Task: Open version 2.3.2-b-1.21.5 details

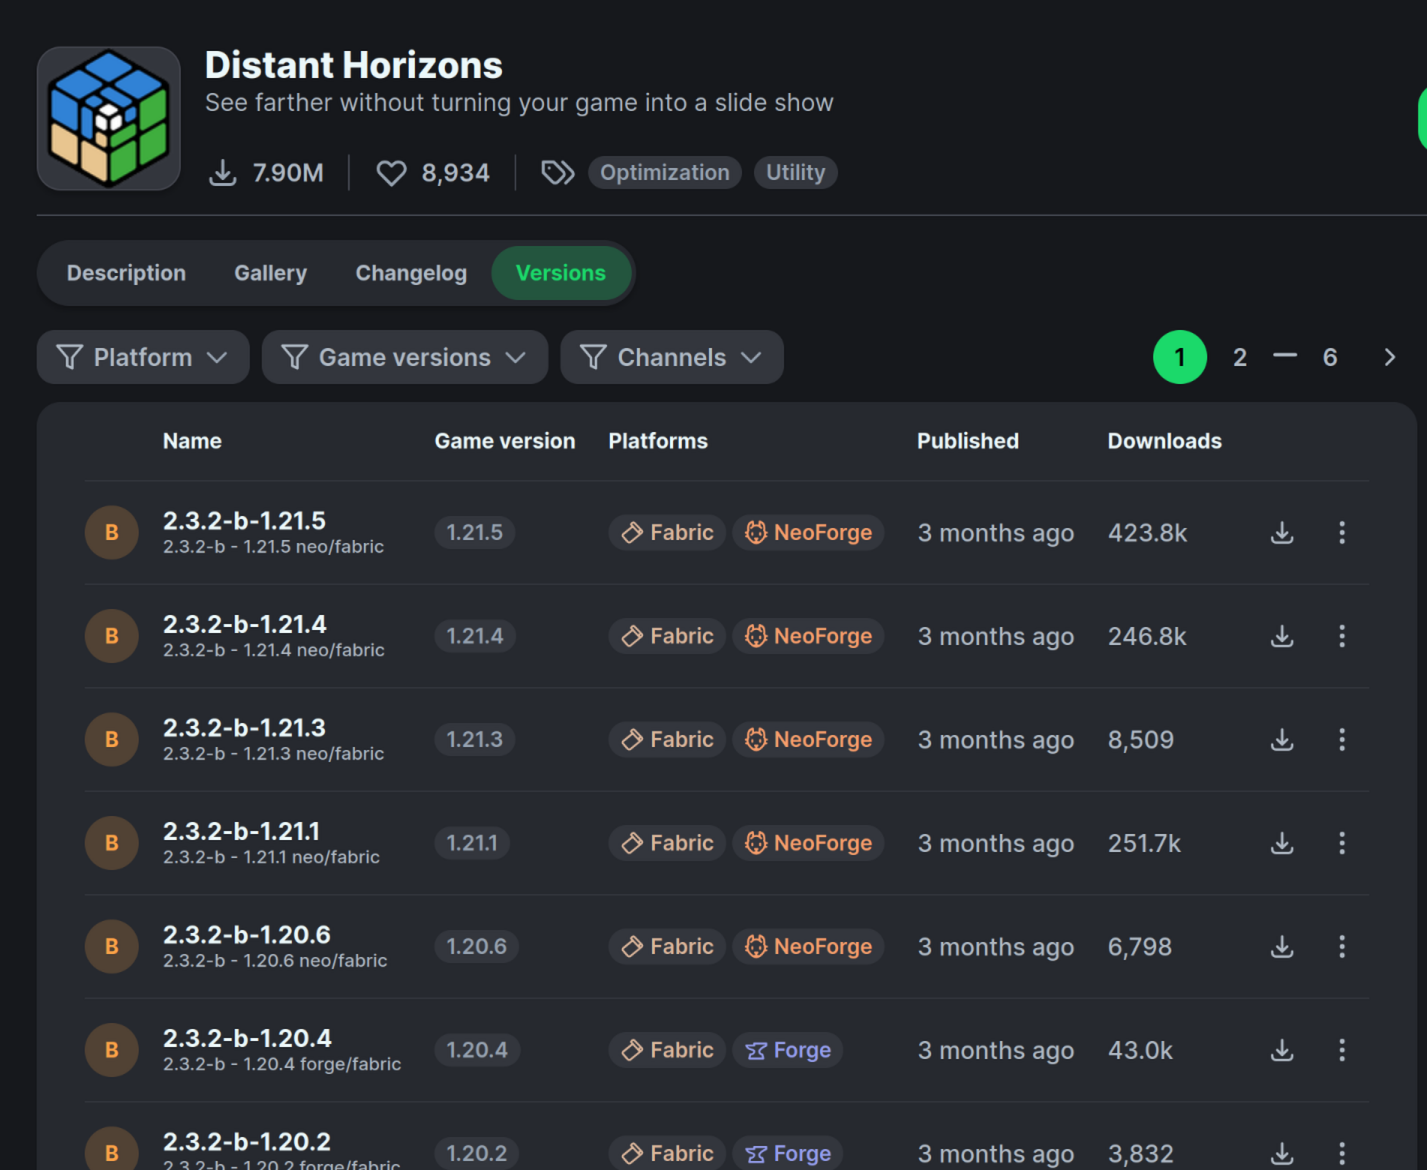Action: 244,521
